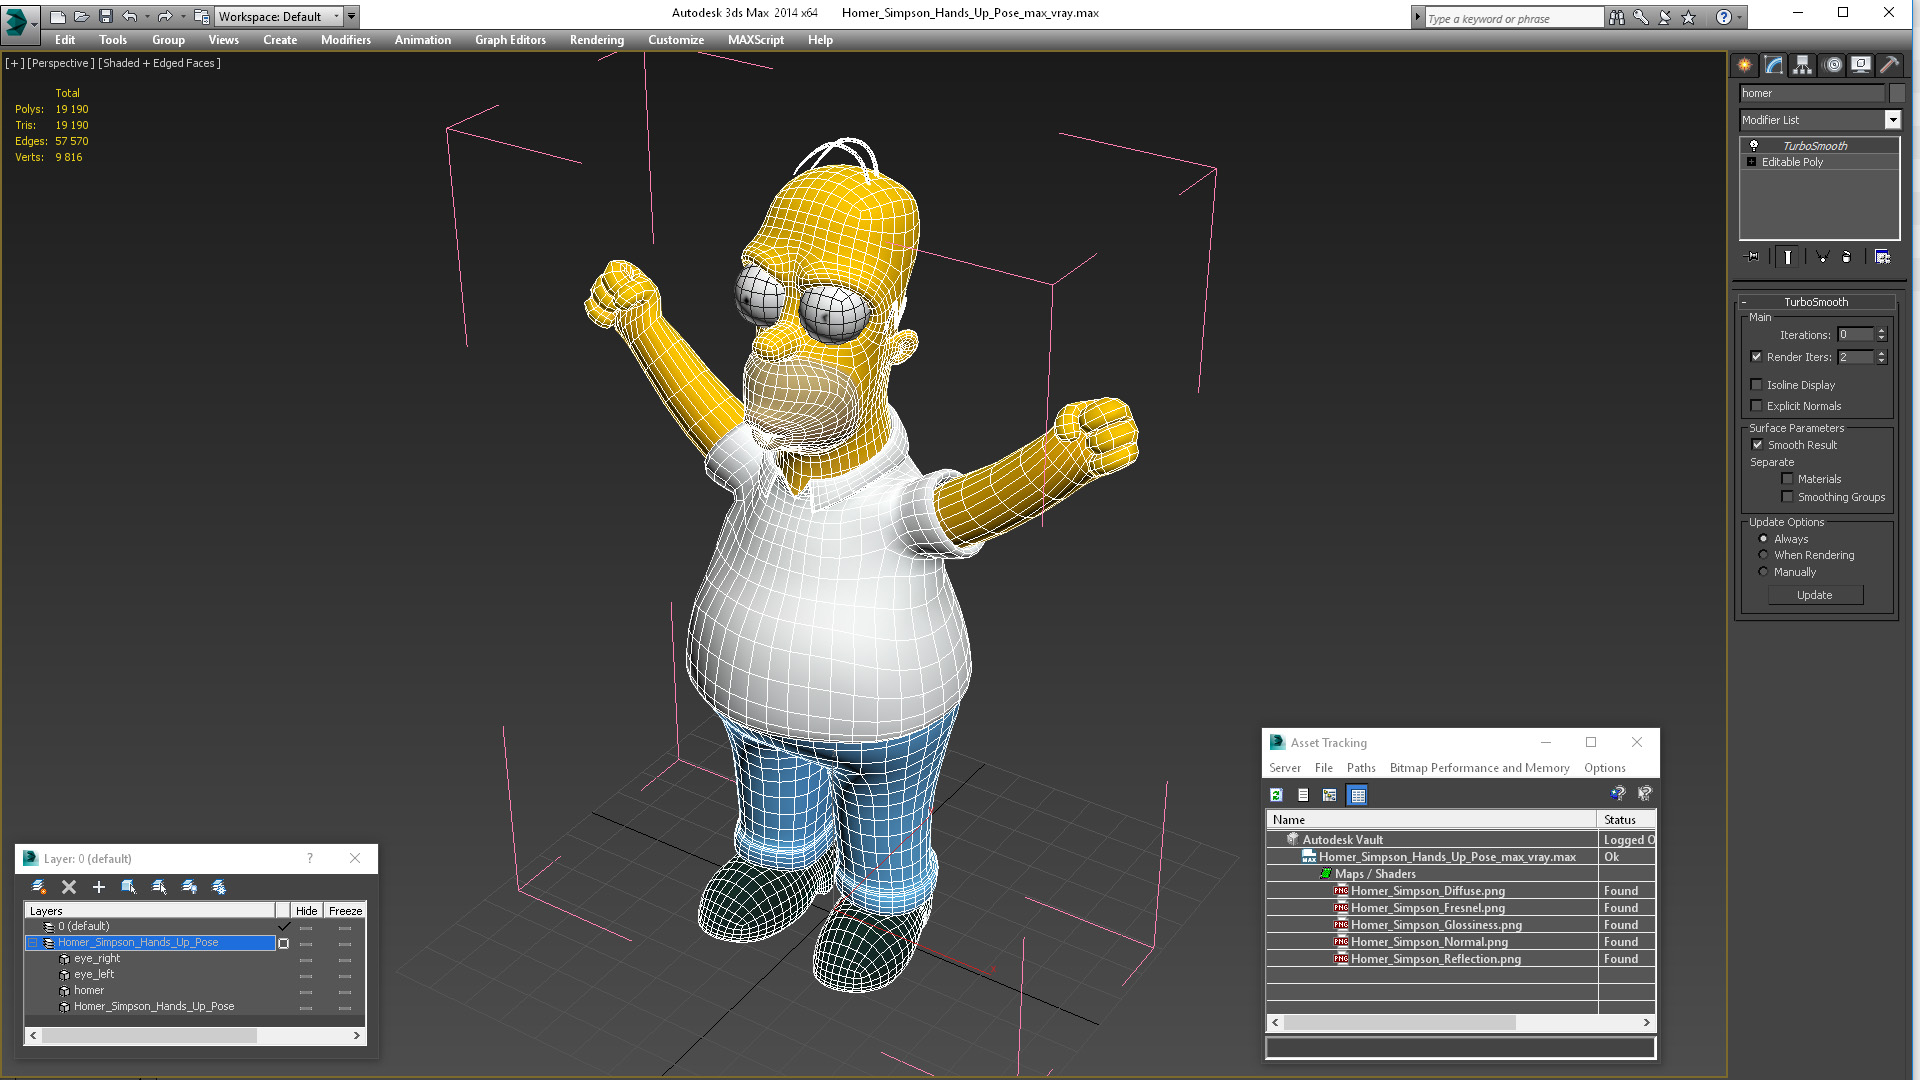Screen dimensions: 1920x1080
Task: Click Make Unique modifier icon
Action: coord(1822,257)
